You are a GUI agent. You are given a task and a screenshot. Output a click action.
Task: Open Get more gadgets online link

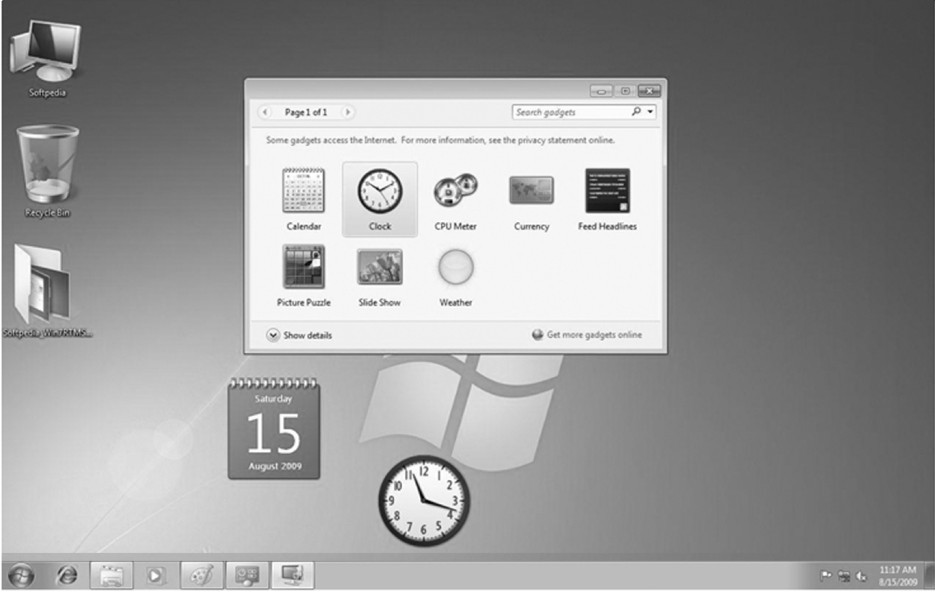pyautogui.click(x=587, y=335)
